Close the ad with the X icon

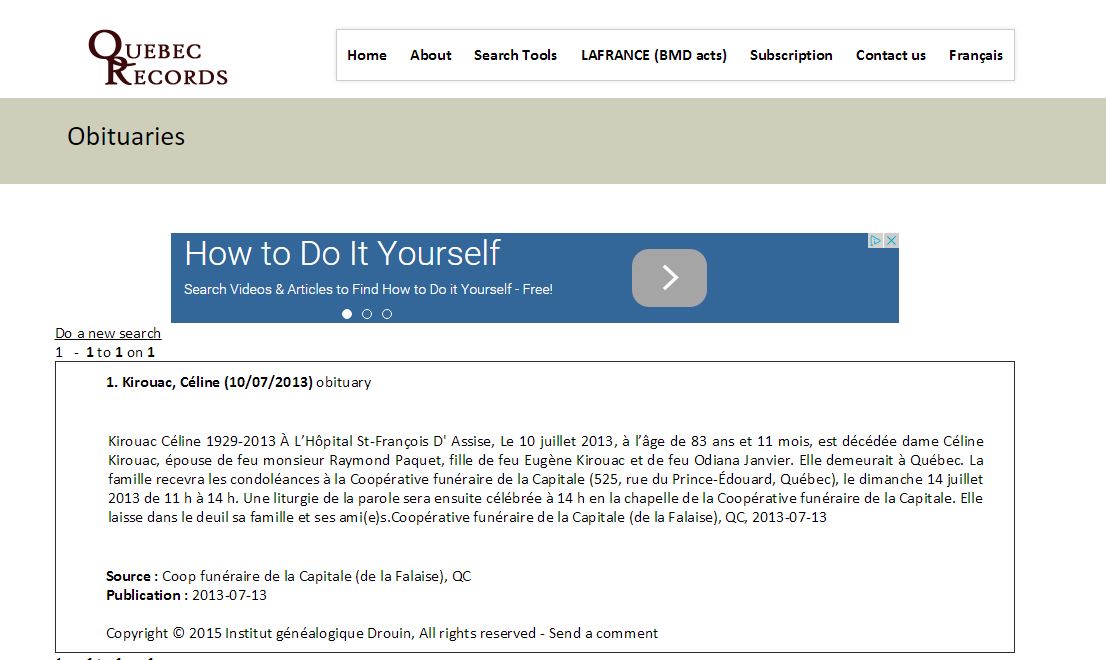(892, 240)
